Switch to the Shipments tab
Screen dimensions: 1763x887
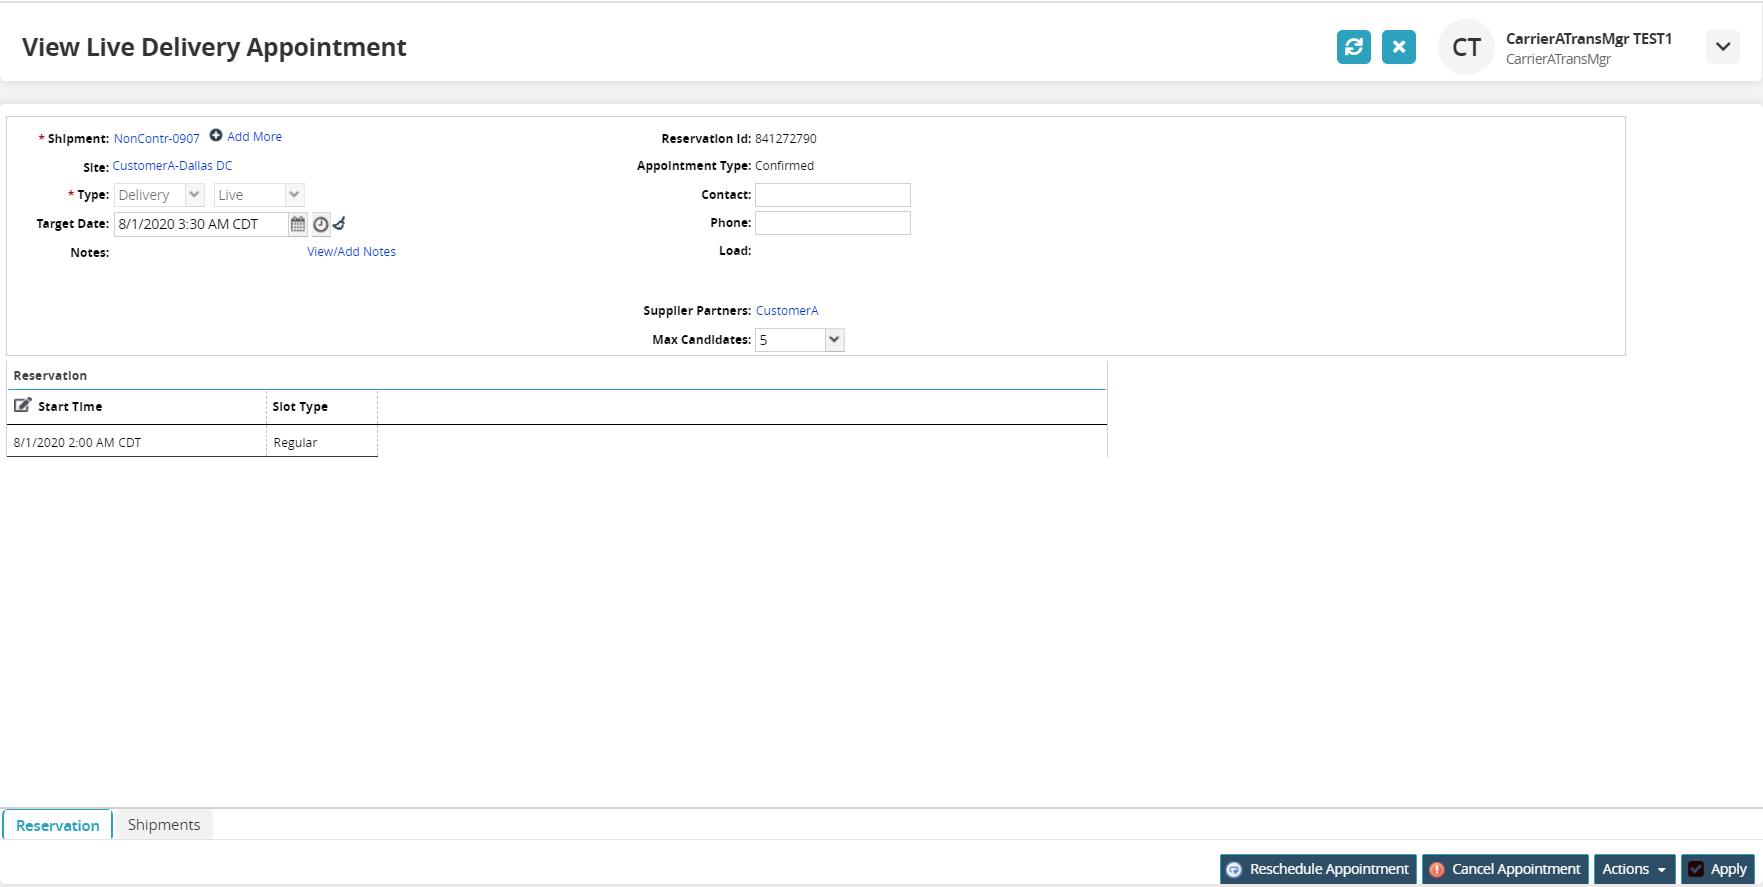(x=164, y=825)
